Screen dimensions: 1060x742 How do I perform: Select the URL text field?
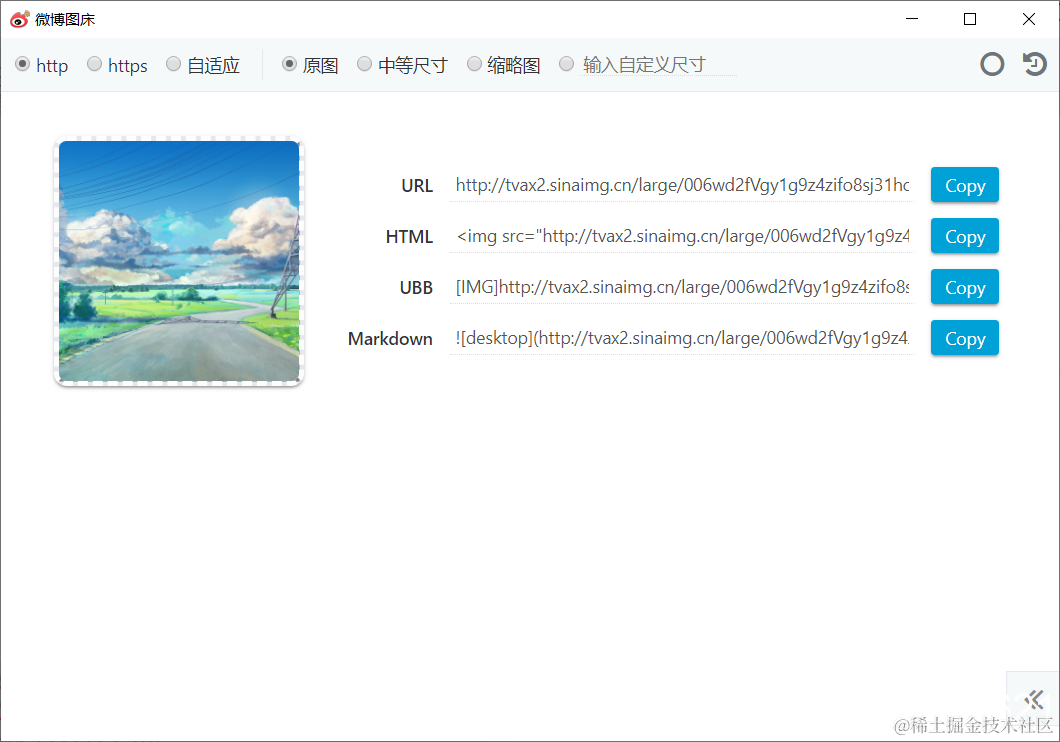pyautogui.click(x=680, y=185)
